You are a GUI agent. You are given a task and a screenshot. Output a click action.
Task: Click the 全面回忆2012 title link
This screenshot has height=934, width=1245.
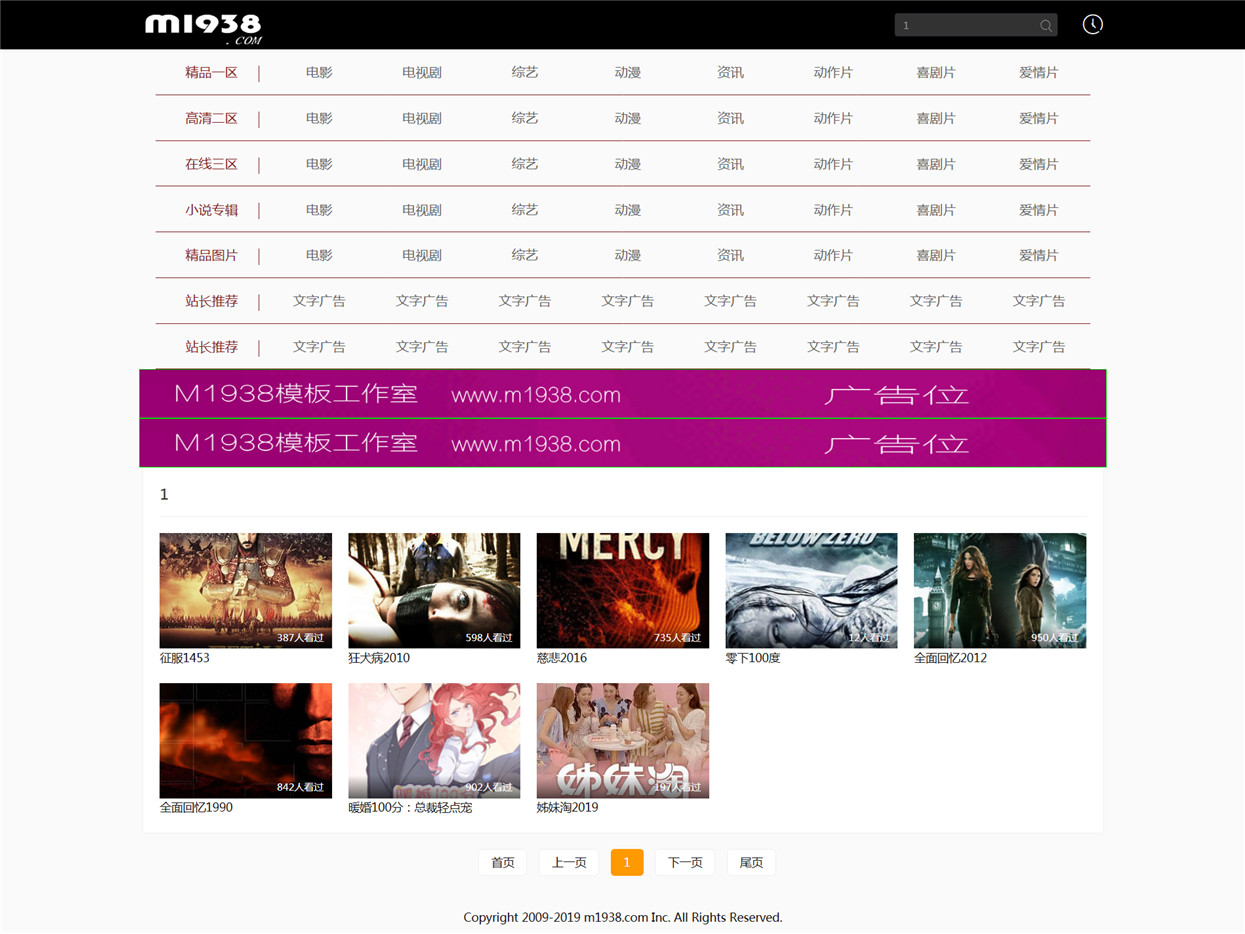coord(950,658)
